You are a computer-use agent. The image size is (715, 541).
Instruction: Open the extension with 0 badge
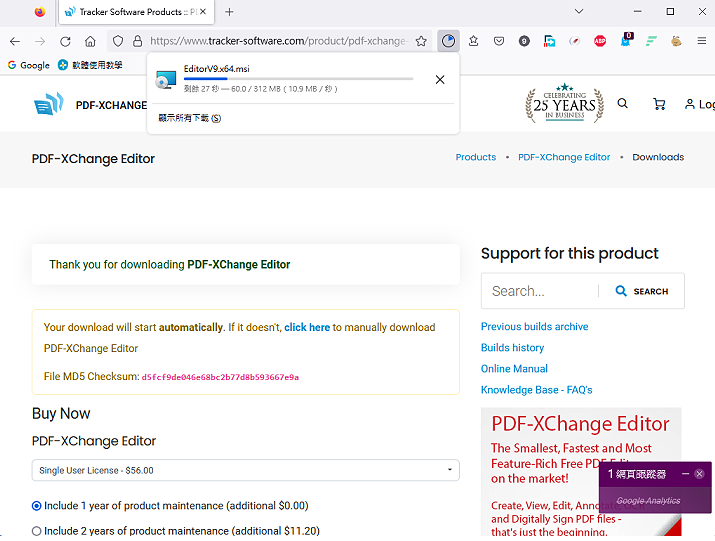click(626, 40)
